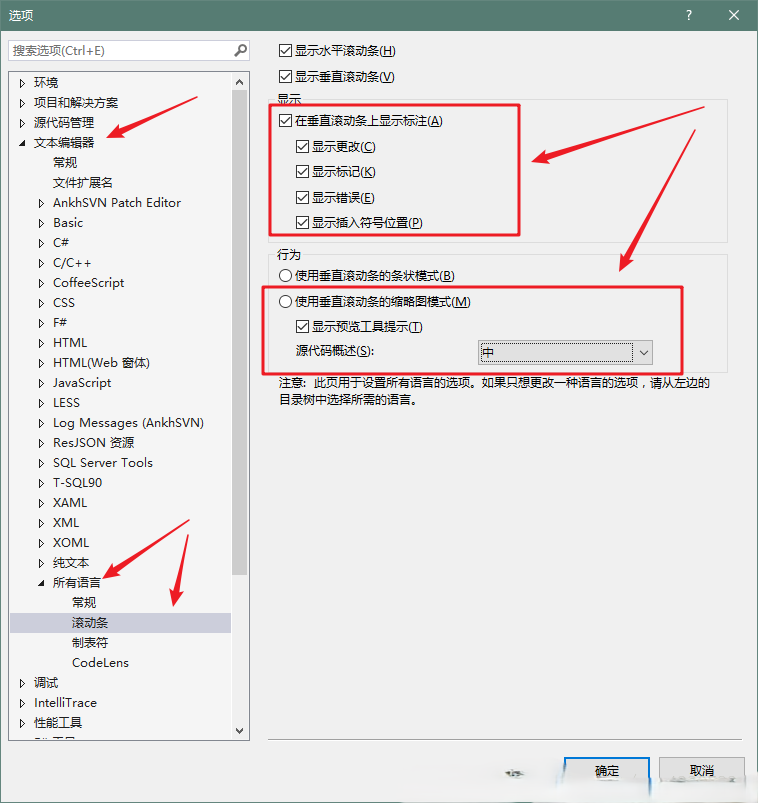This screenshot has height=803, width=758.
Task: Expand the T-SQL90 node
Action: click(x=41, y=483)
